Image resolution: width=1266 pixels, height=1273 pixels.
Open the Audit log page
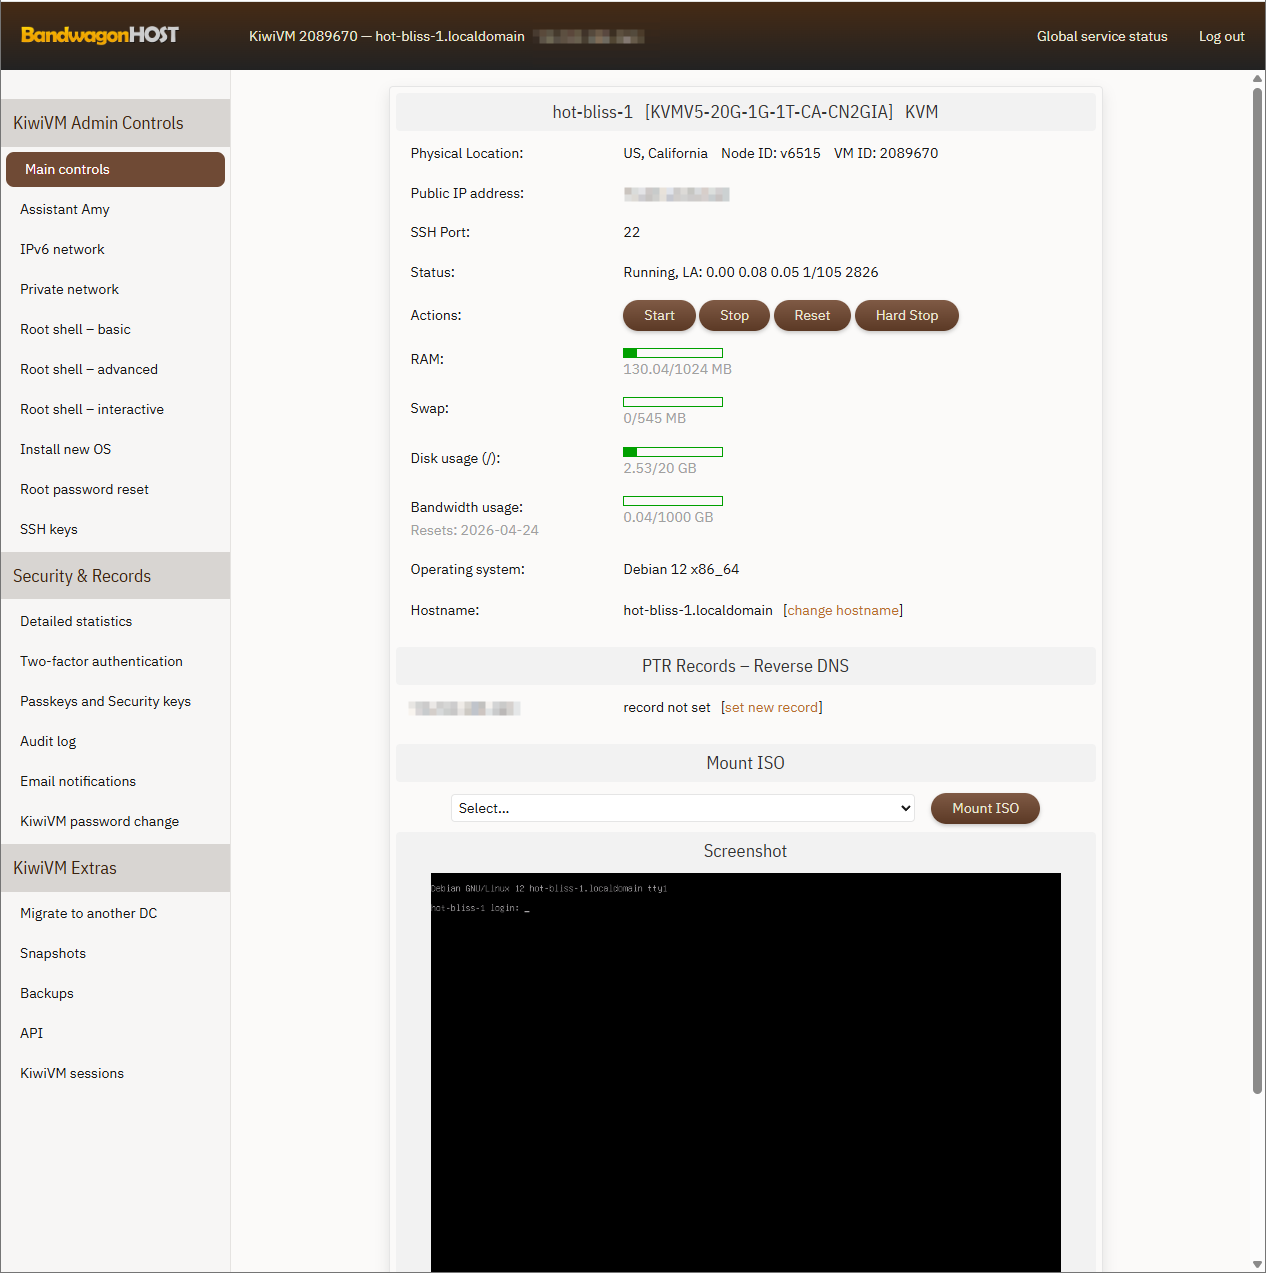tap(48, 741)
